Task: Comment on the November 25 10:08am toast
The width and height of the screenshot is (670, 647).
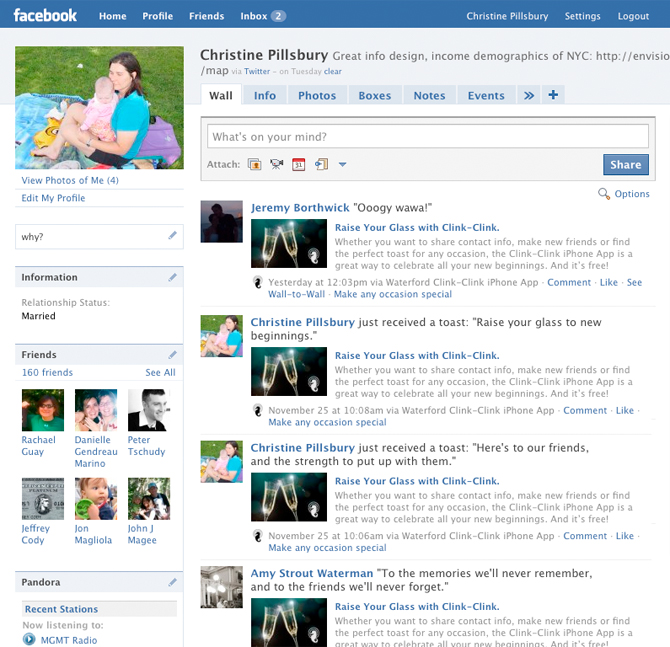Action: click(x=585, y=410)
